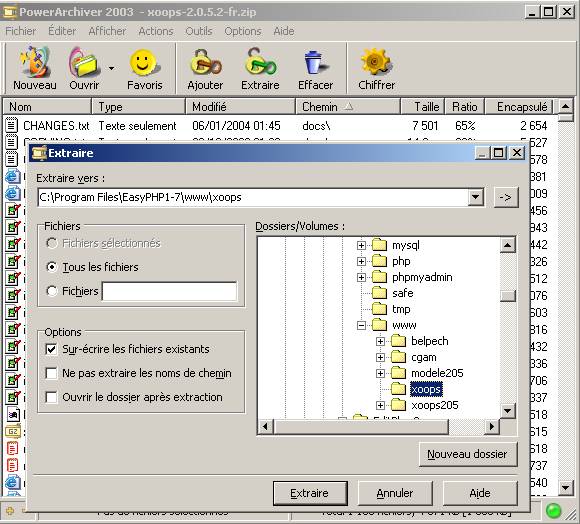Click the Extraire toolbar icon

pyautogui.click(x=260, y=61)
